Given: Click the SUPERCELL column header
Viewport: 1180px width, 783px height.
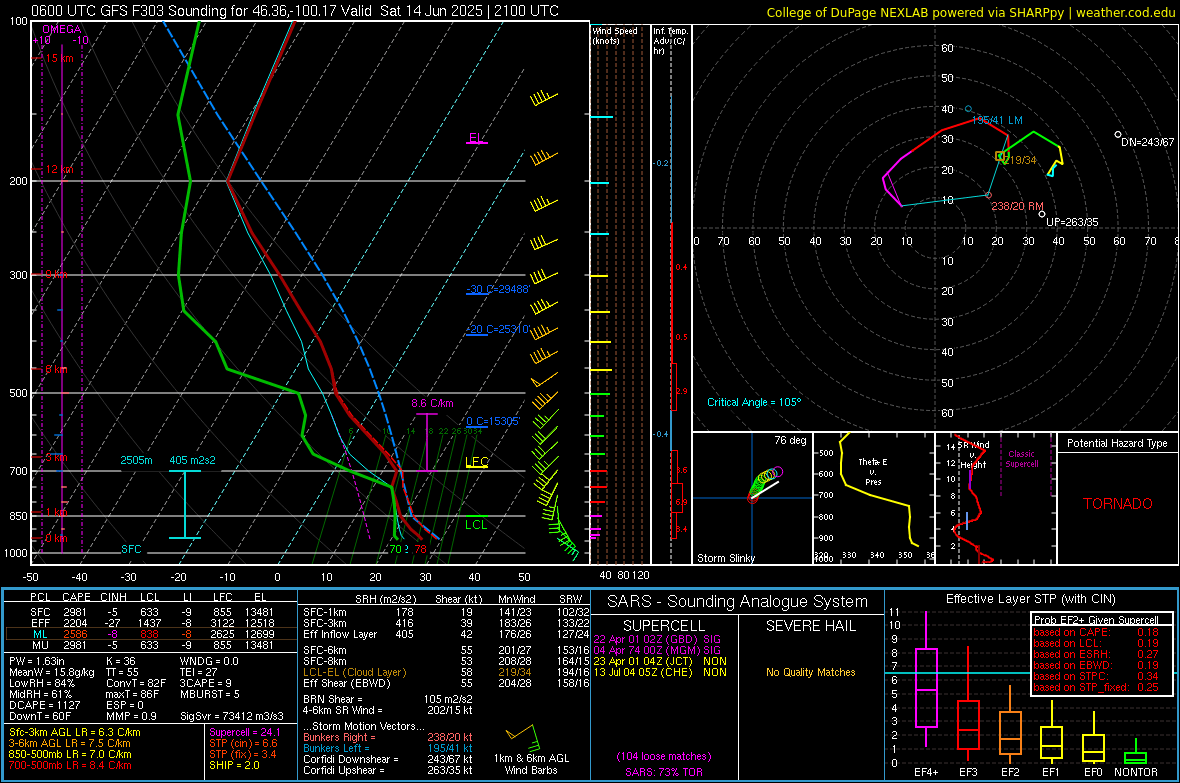Looking at the screenshot, I should [664, 626].
